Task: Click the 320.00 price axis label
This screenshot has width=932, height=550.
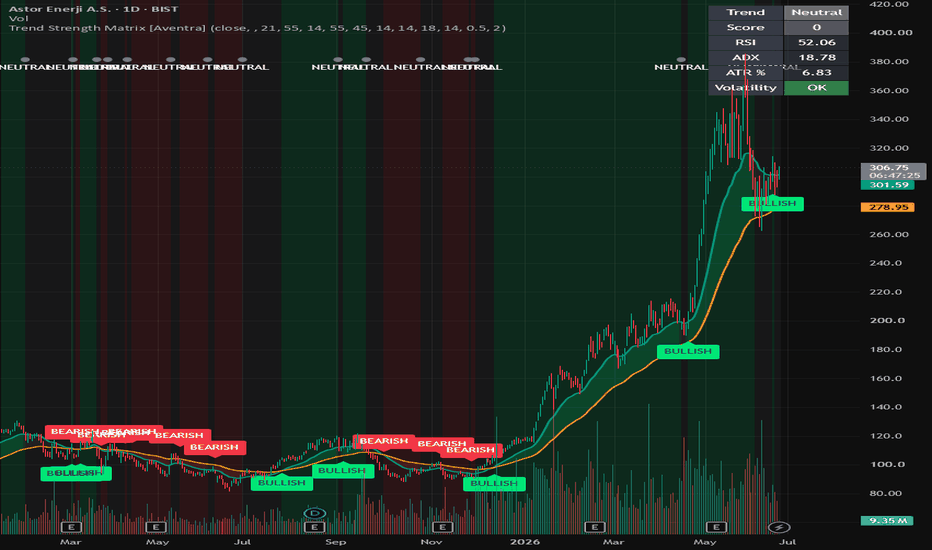Action: tap(888, 148)
